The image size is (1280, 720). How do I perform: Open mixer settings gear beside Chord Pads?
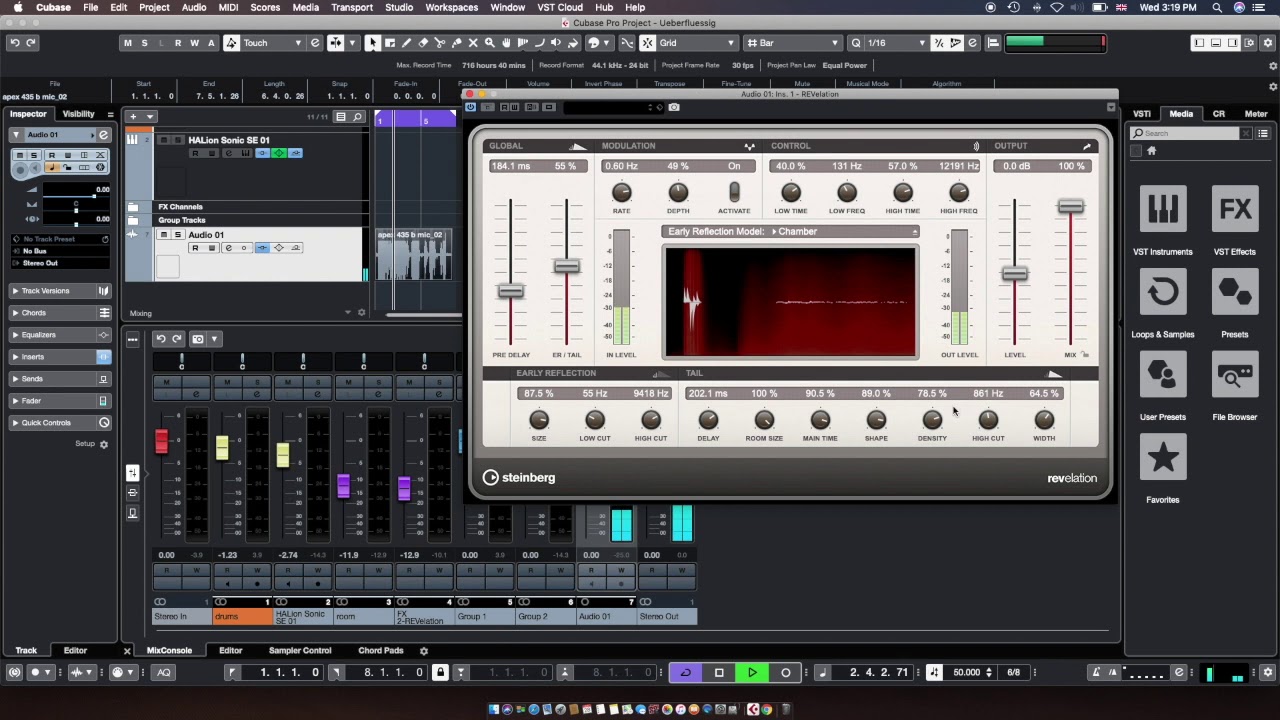[423, 651]
